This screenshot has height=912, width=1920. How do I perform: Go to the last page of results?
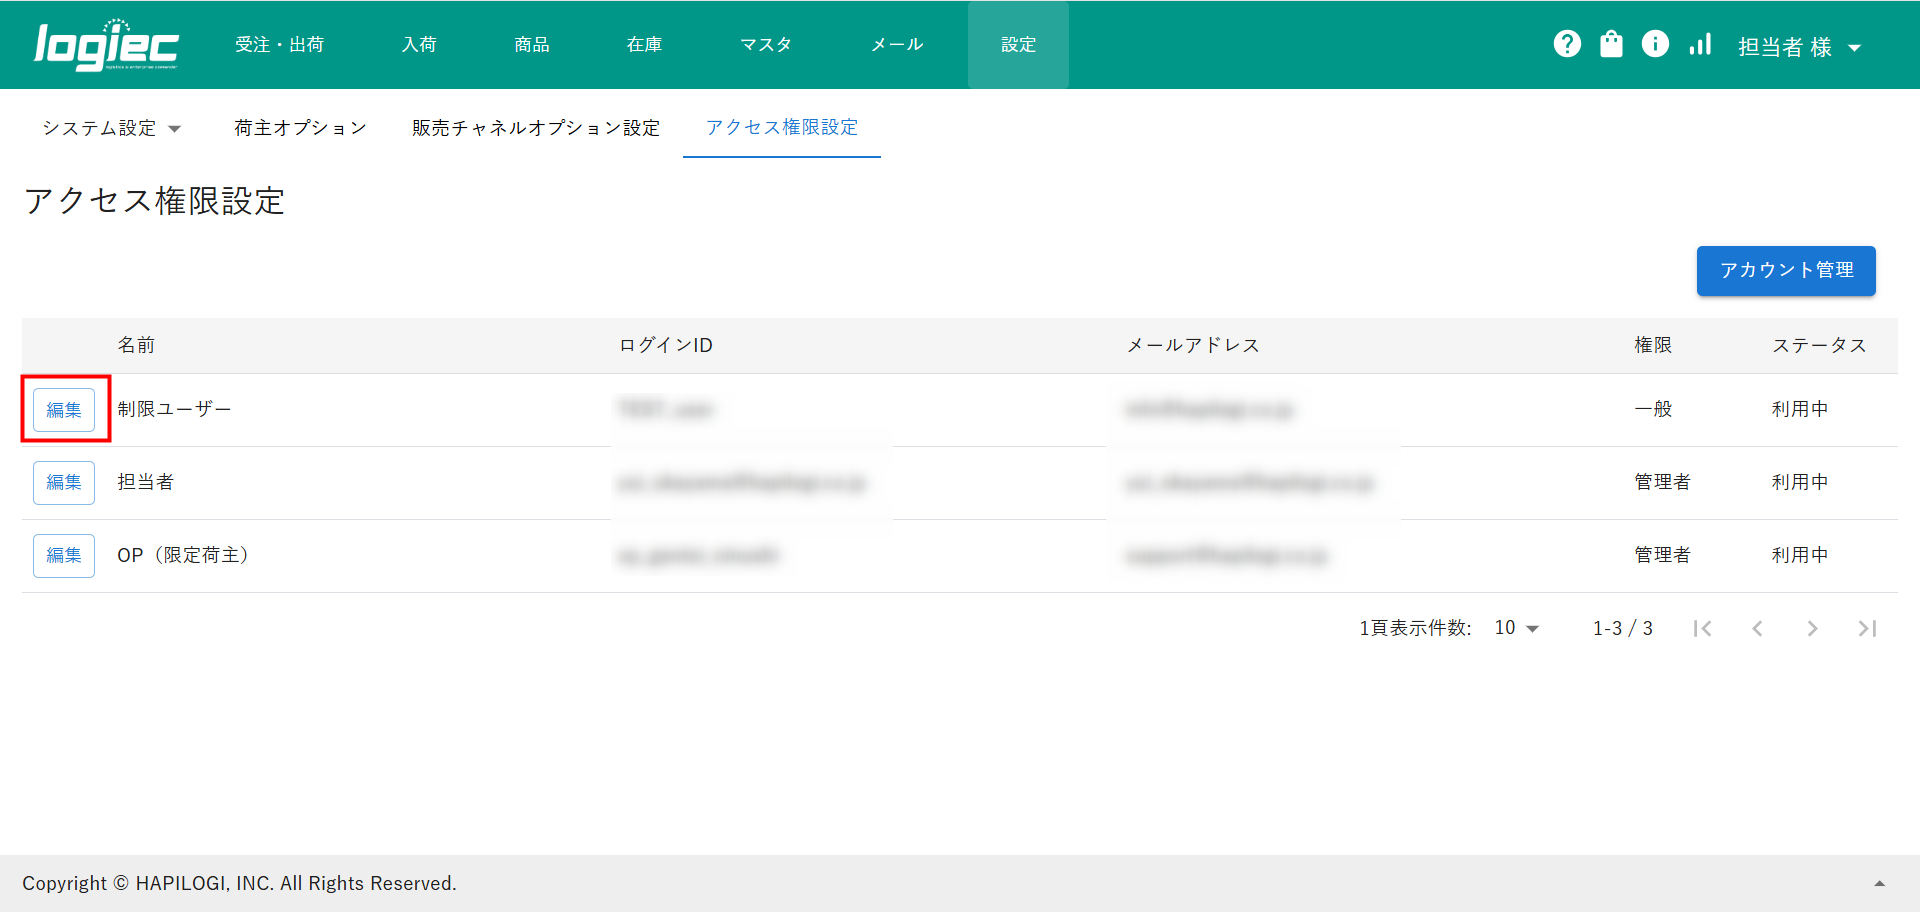pyautogui.click(x=1867, y=628)
